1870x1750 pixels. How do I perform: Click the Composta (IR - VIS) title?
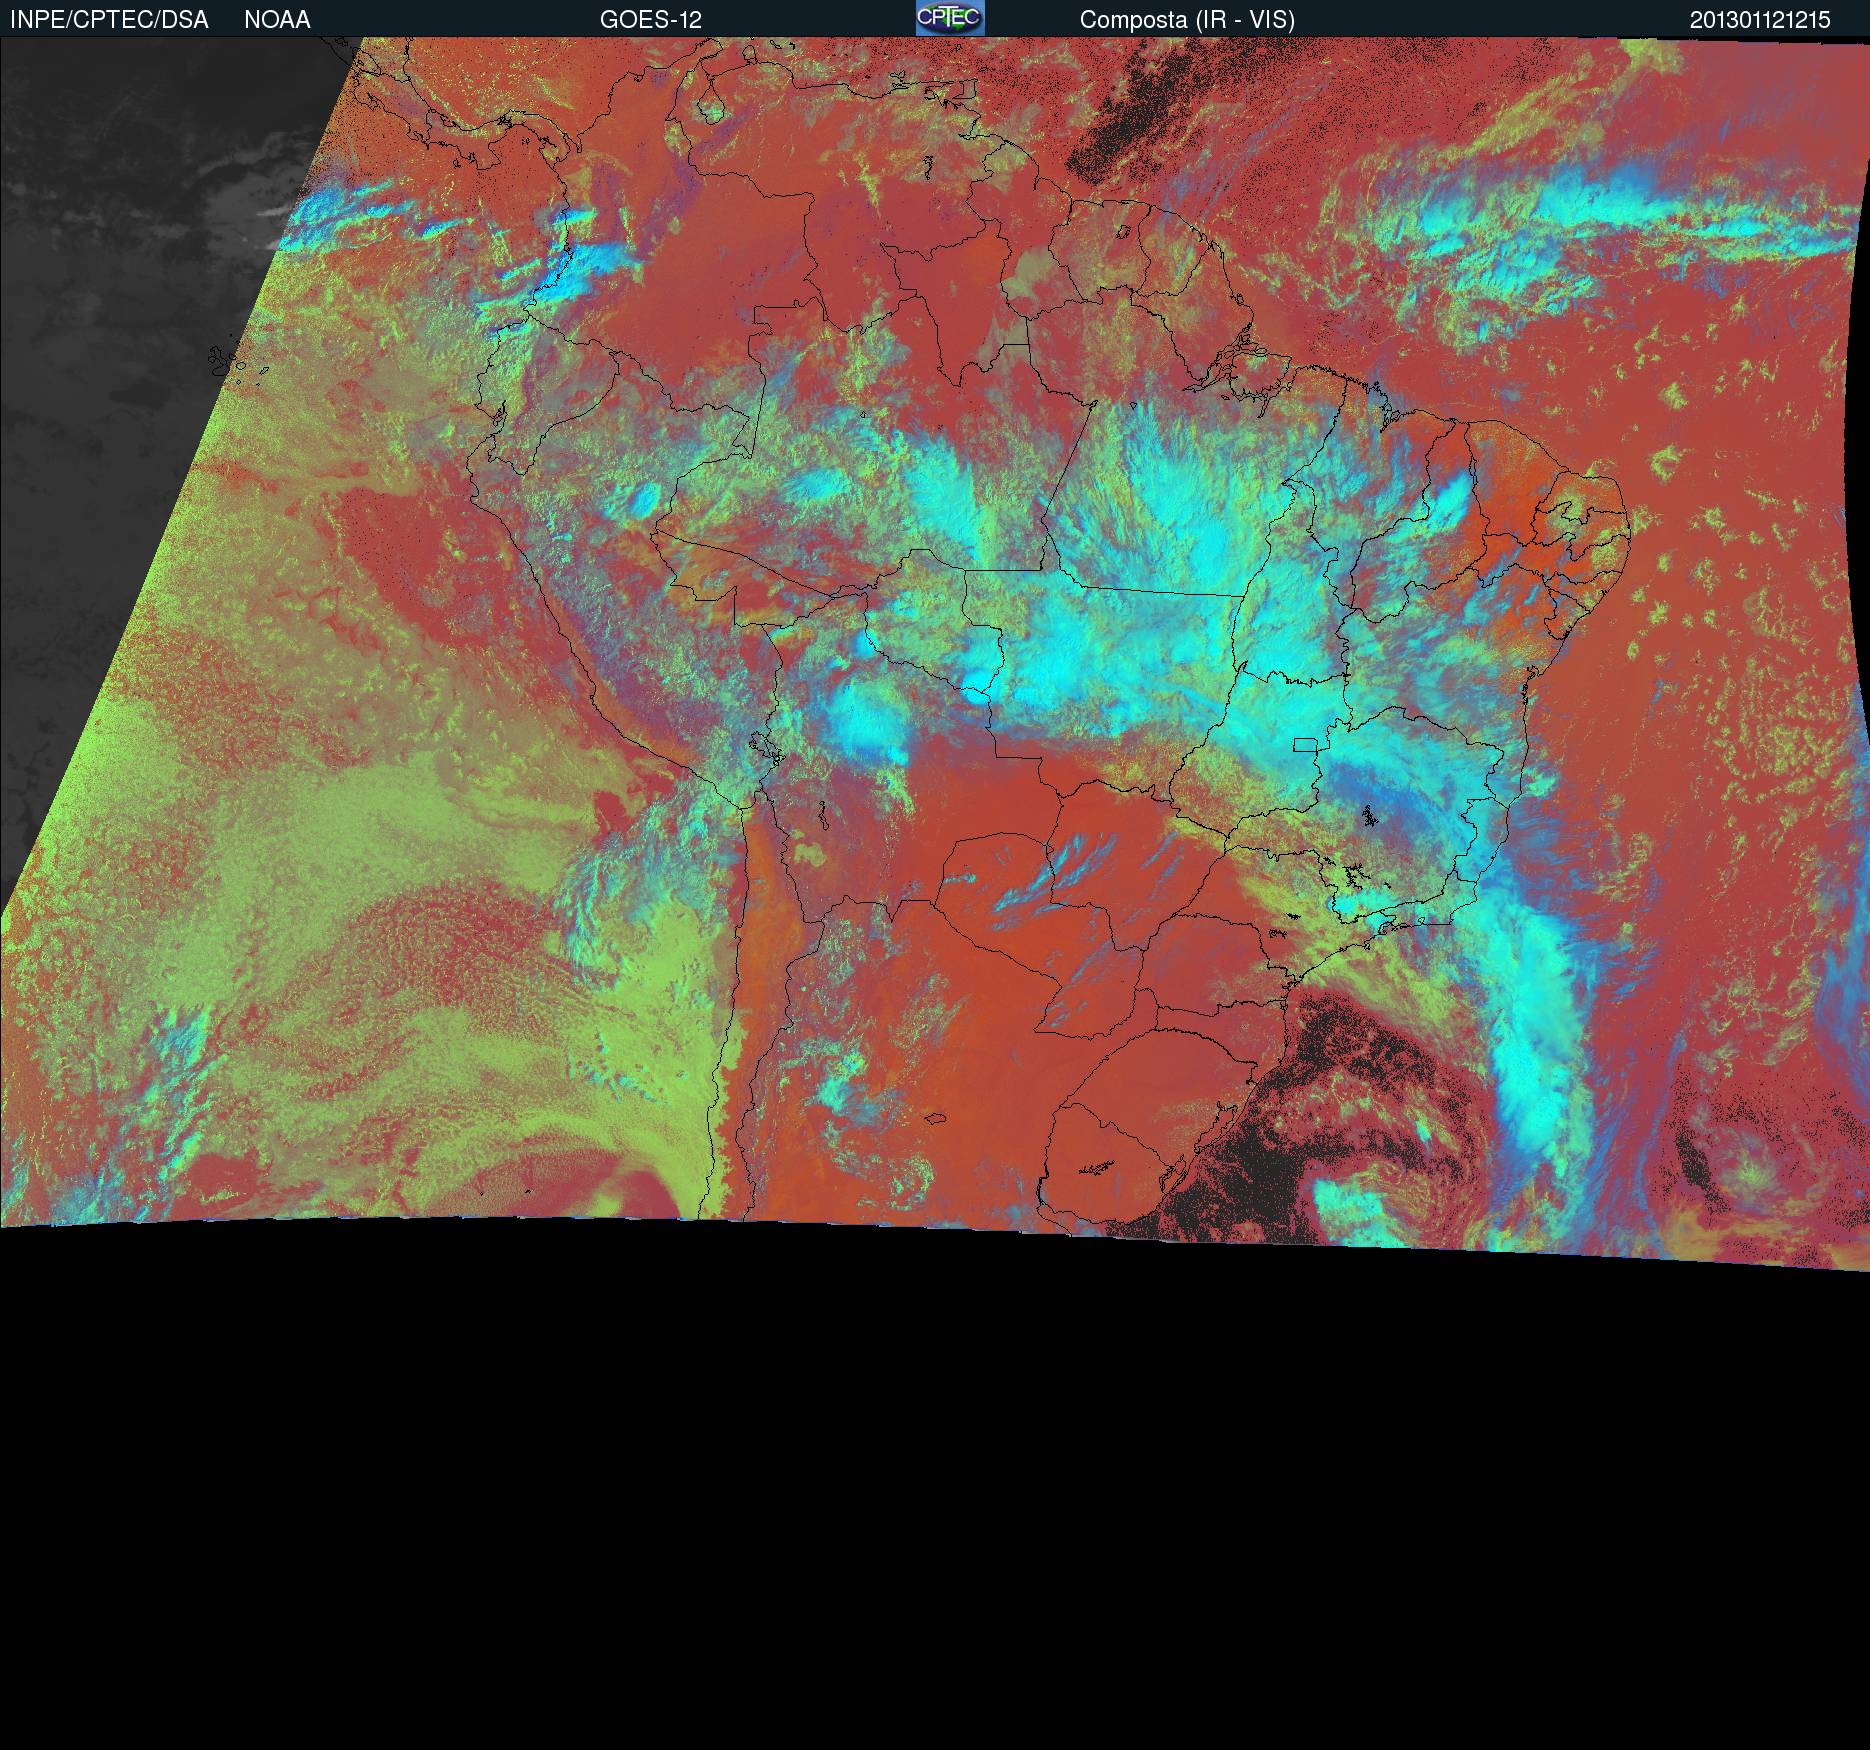click(x=1187, y=20)
